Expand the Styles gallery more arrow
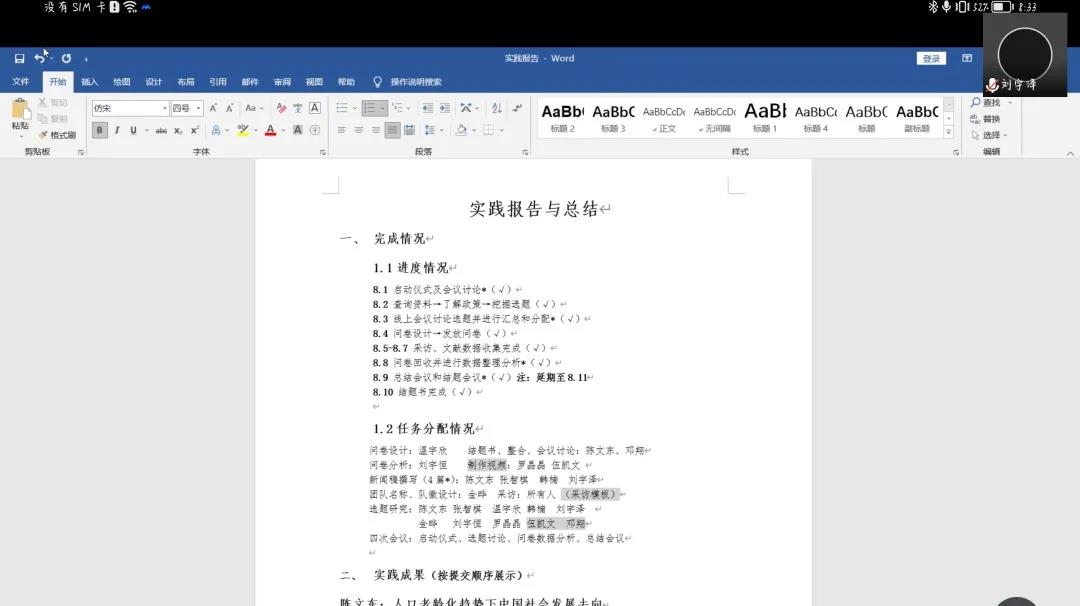Screen dimensions: 1080x606 [948, 133]
